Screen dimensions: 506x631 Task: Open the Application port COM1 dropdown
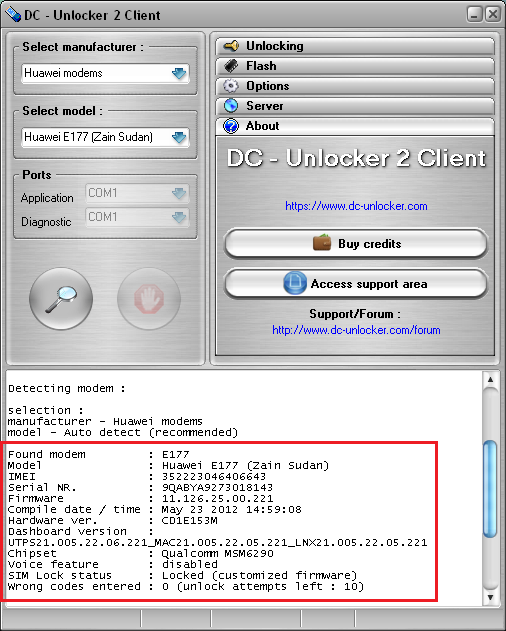pos(137,193)
